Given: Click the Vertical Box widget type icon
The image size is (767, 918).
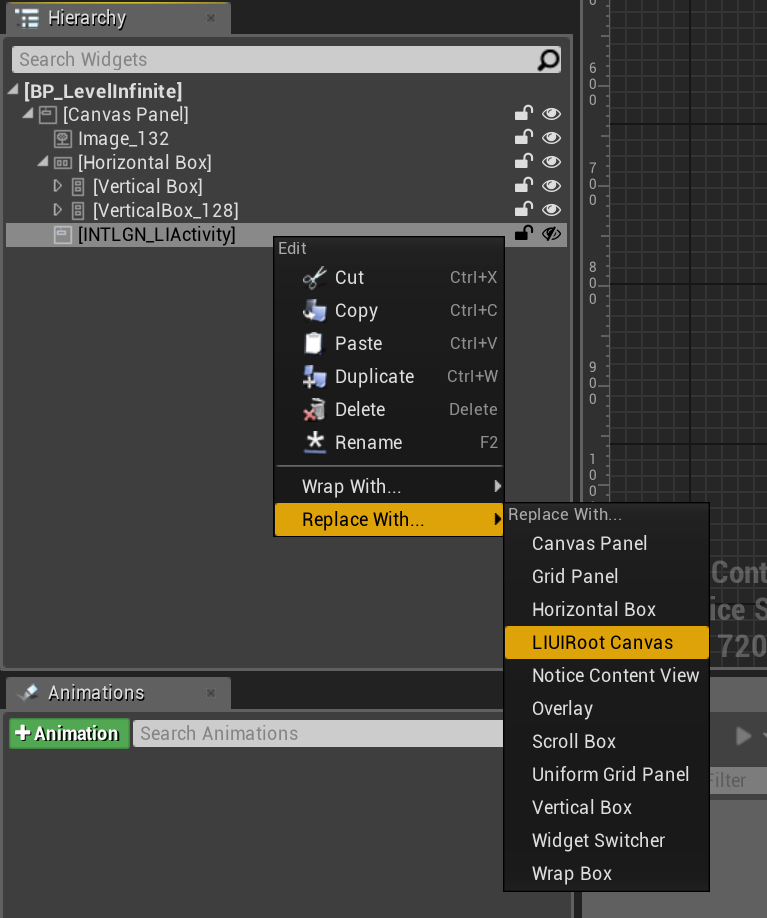Looking at the screenshot, I should tap(78, 187).
